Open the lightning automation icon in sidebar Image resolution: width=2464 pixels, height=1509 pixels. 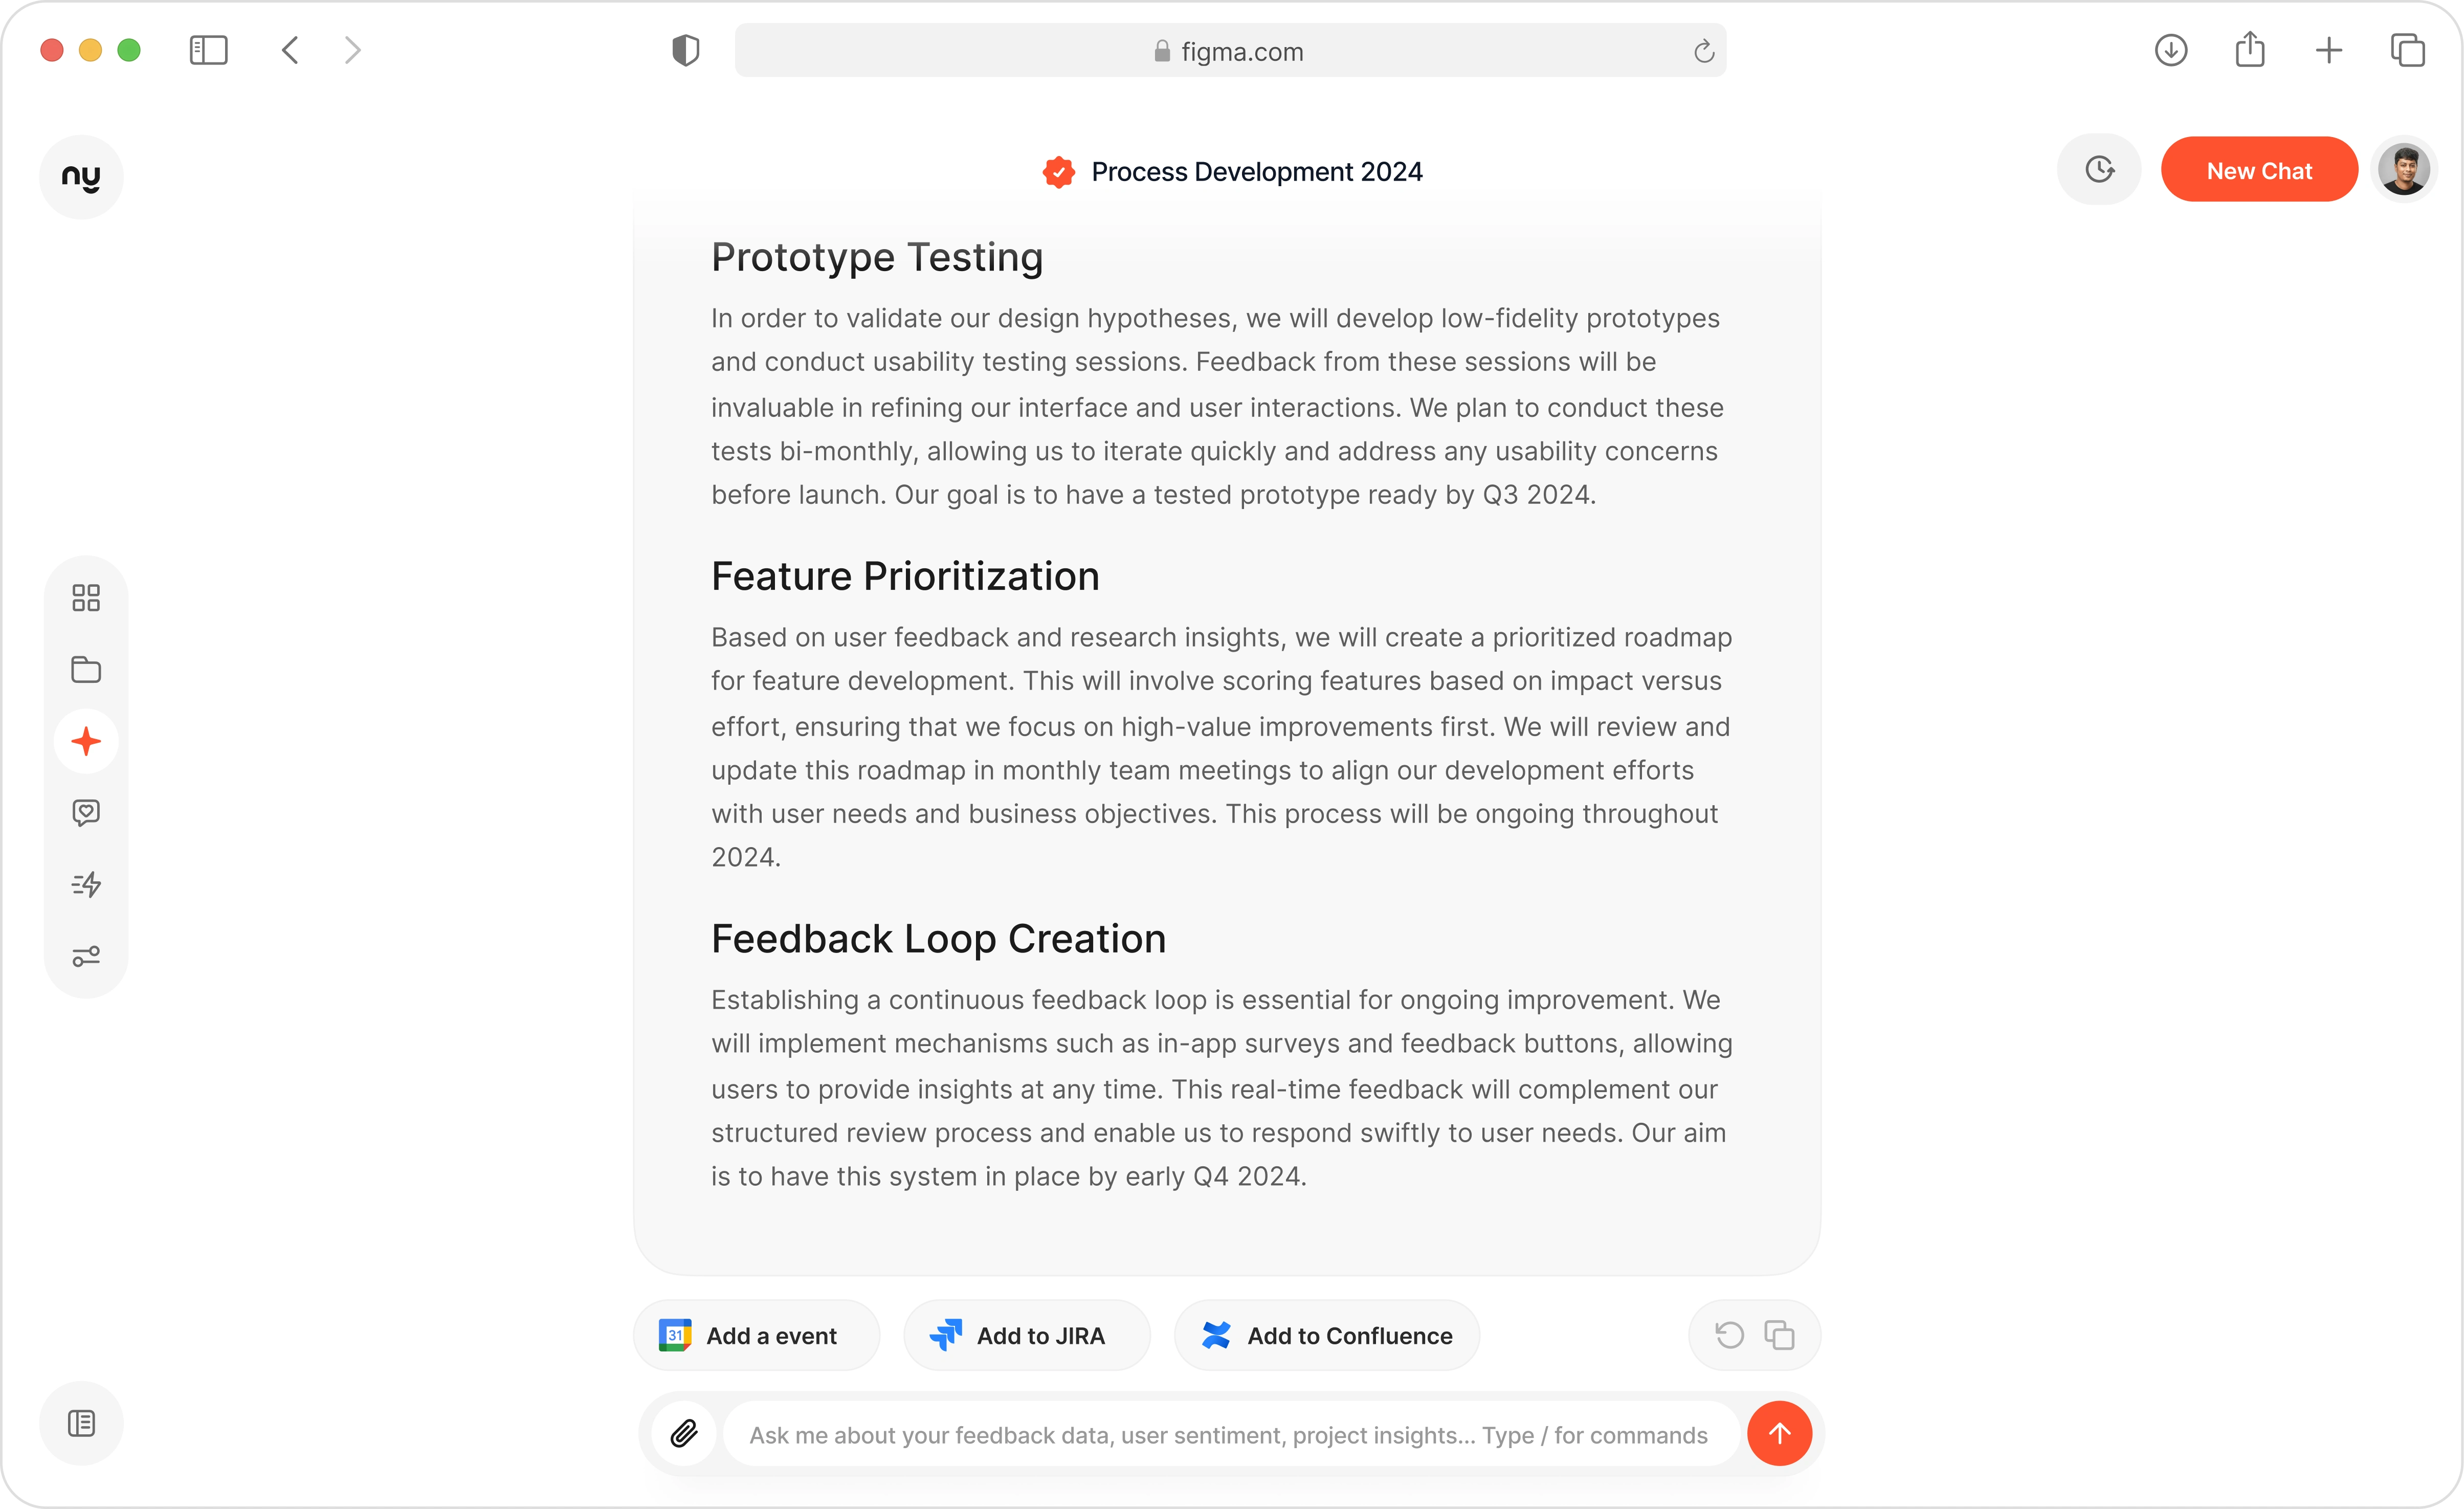[x=86, y=885]
